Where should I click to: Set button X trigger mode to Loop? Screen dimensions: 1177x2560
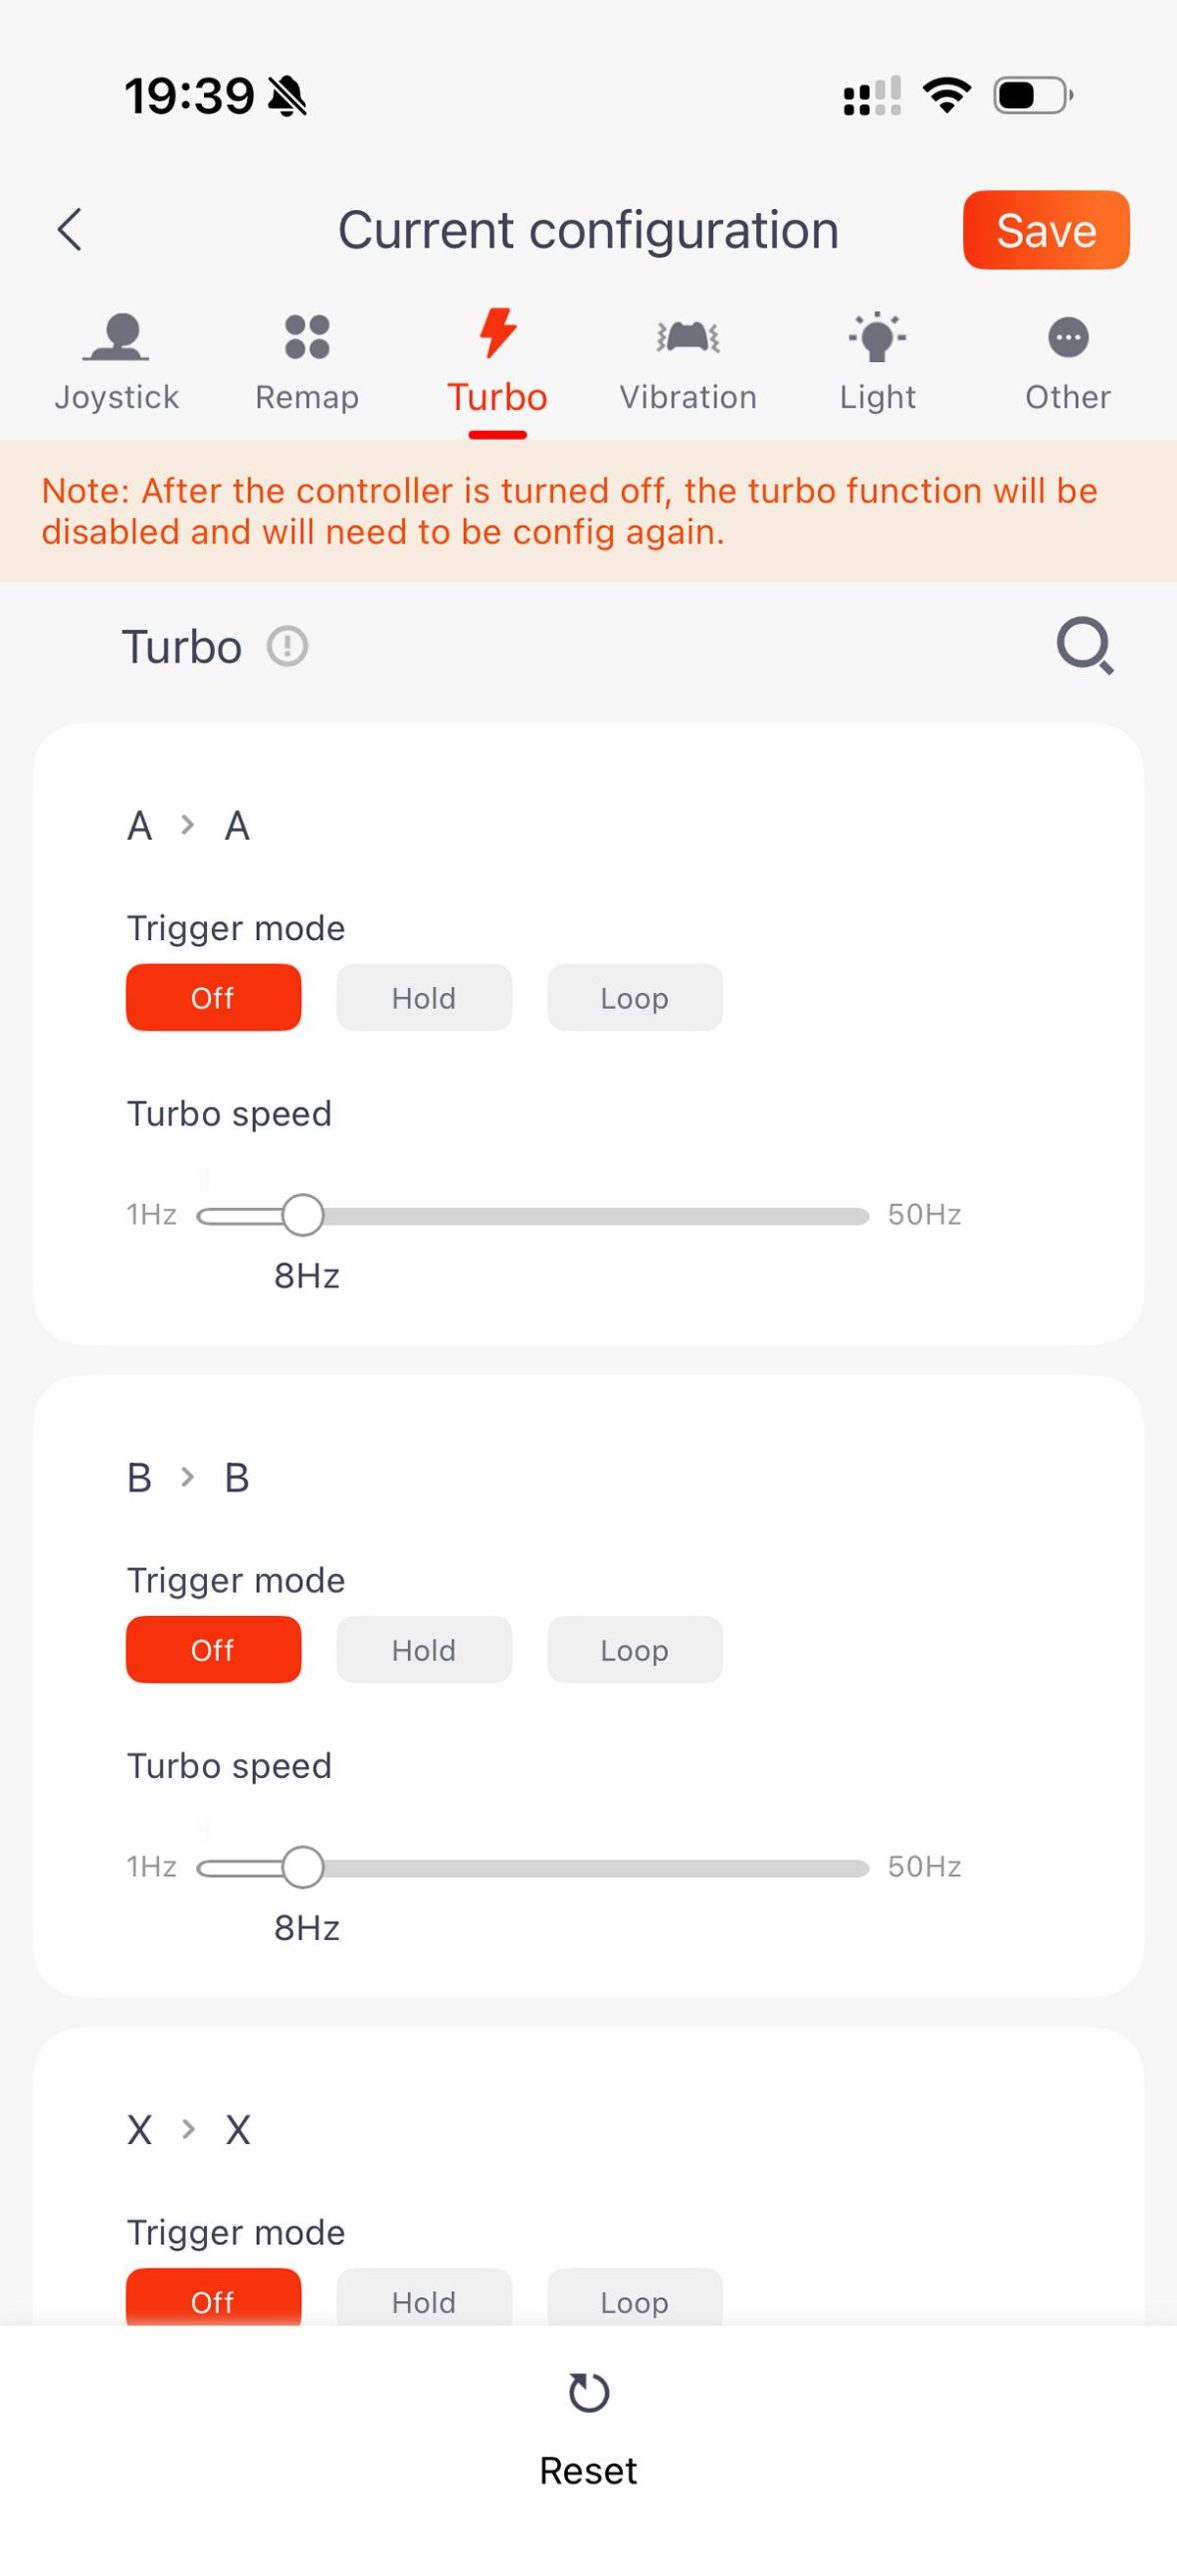[x=635, y=2298]
